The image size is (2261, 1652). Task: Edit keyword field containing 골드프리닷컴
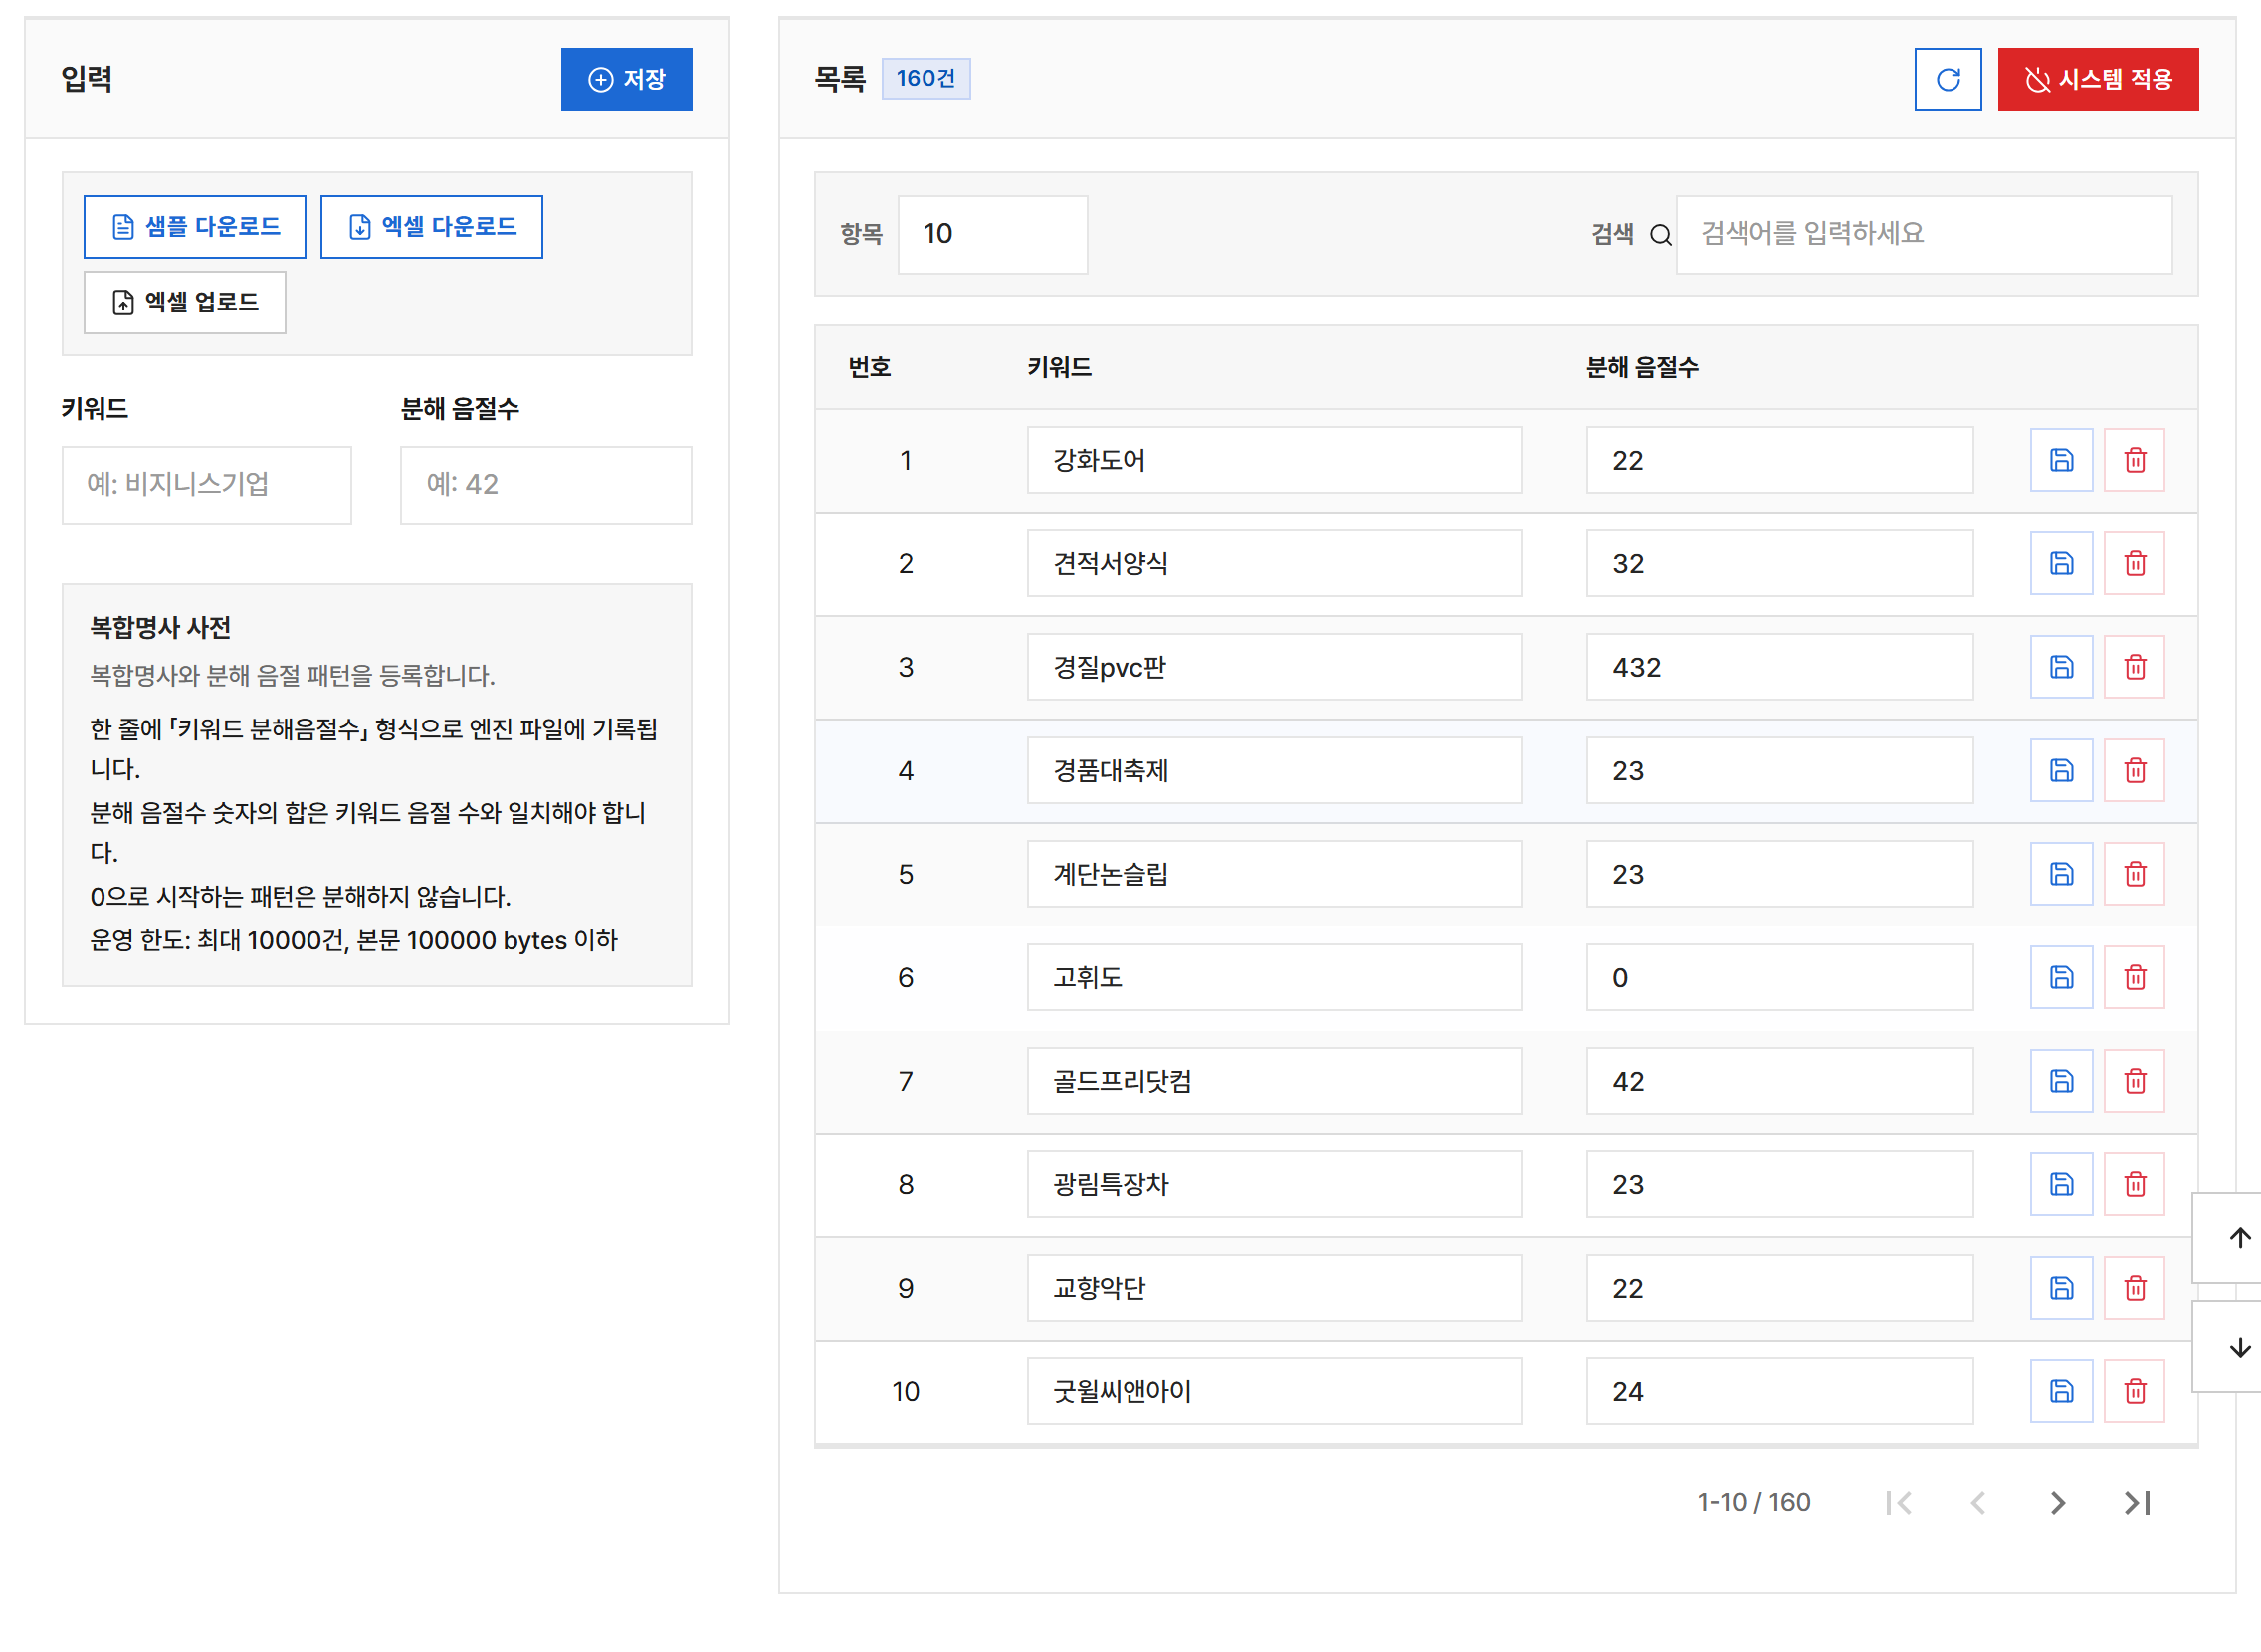(1274, 1081)
